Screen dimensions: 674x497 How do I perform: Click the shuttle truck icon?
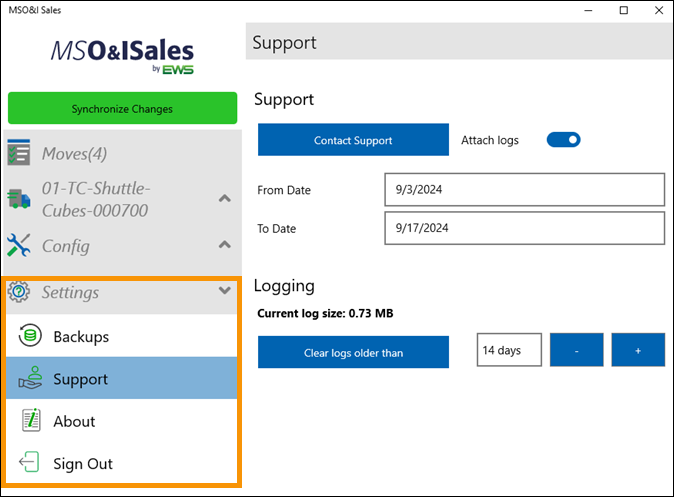point(18,199)
